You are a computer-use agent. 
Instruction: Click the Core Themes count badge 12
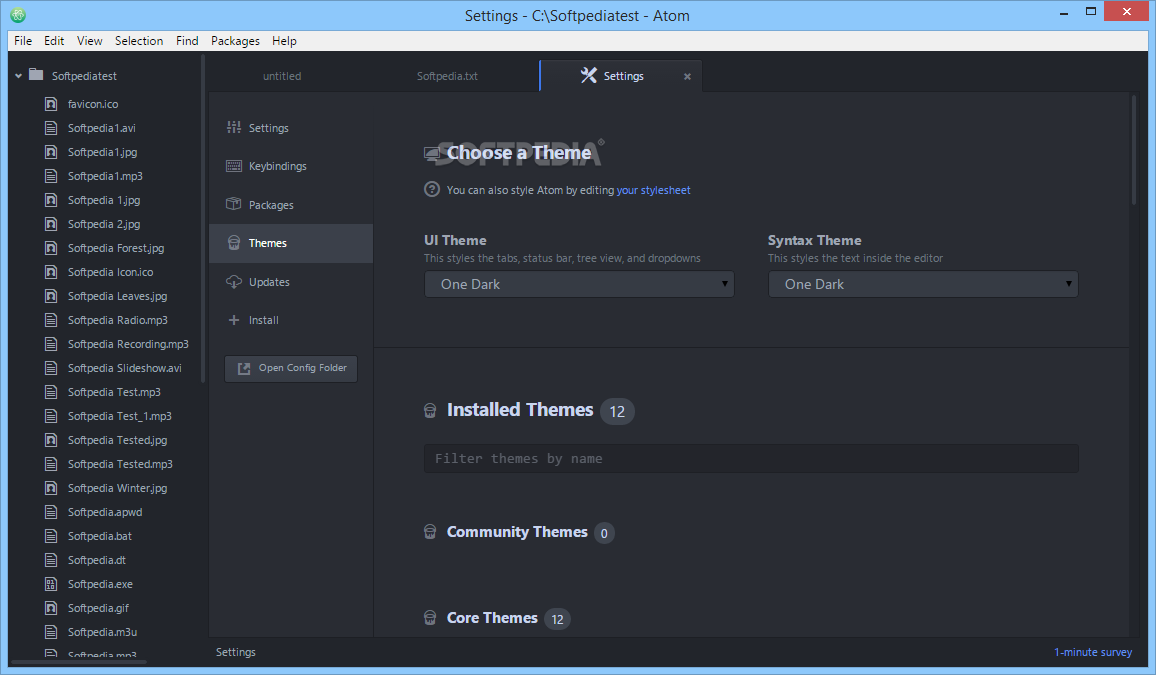557,619
